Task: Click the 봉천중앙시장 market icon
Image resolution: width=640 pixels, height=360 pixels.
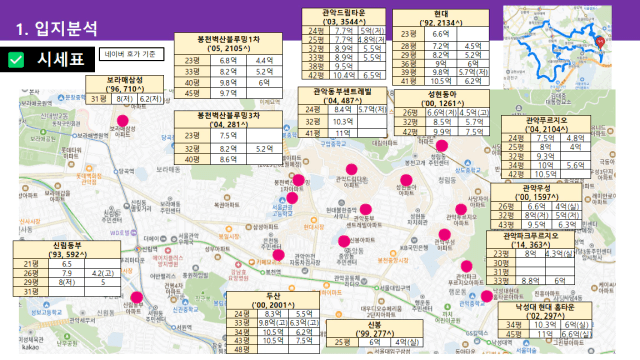Action: click(x=393, y=253)
